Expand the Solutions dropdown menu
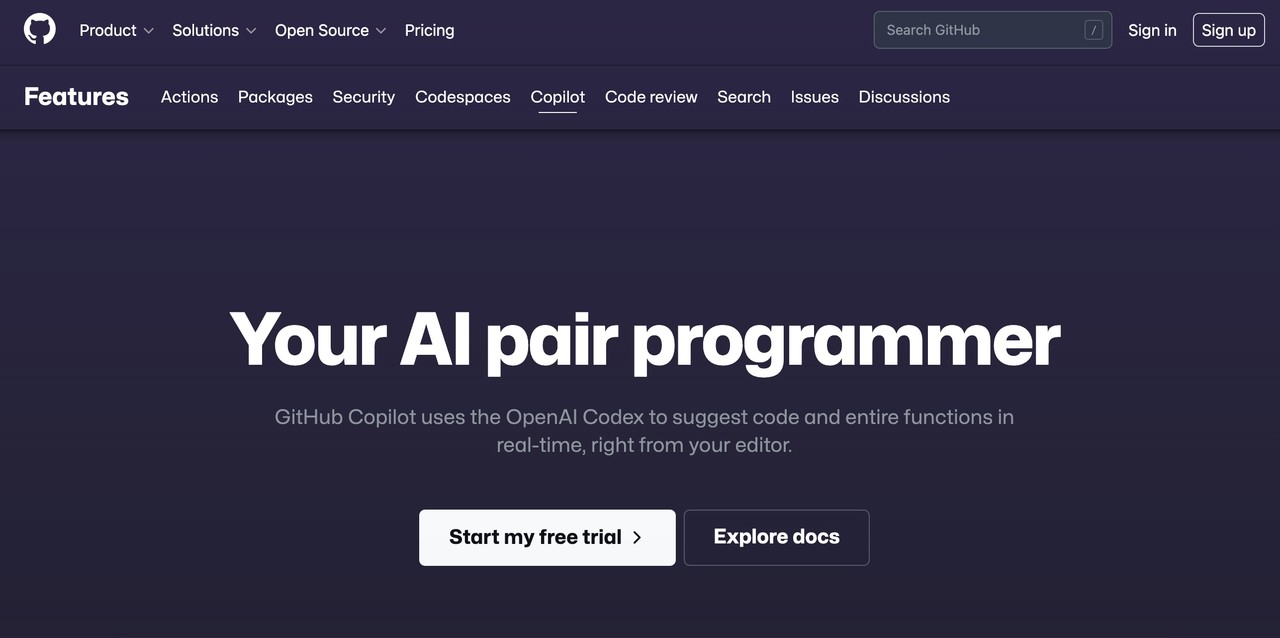Viewport: 1280px width, 638px height. click(x=214, y=30)
